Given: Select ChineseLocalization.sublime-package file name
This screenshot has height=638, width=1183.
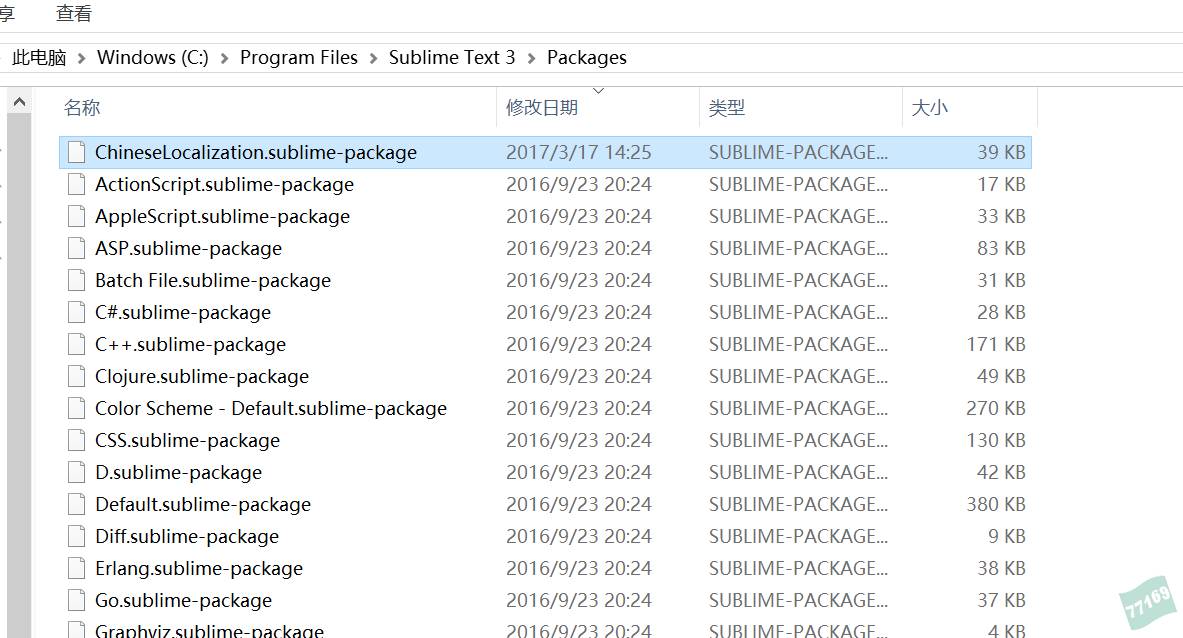Looking at the screenshot, I should pyautogui.click(x=256, y=152).
